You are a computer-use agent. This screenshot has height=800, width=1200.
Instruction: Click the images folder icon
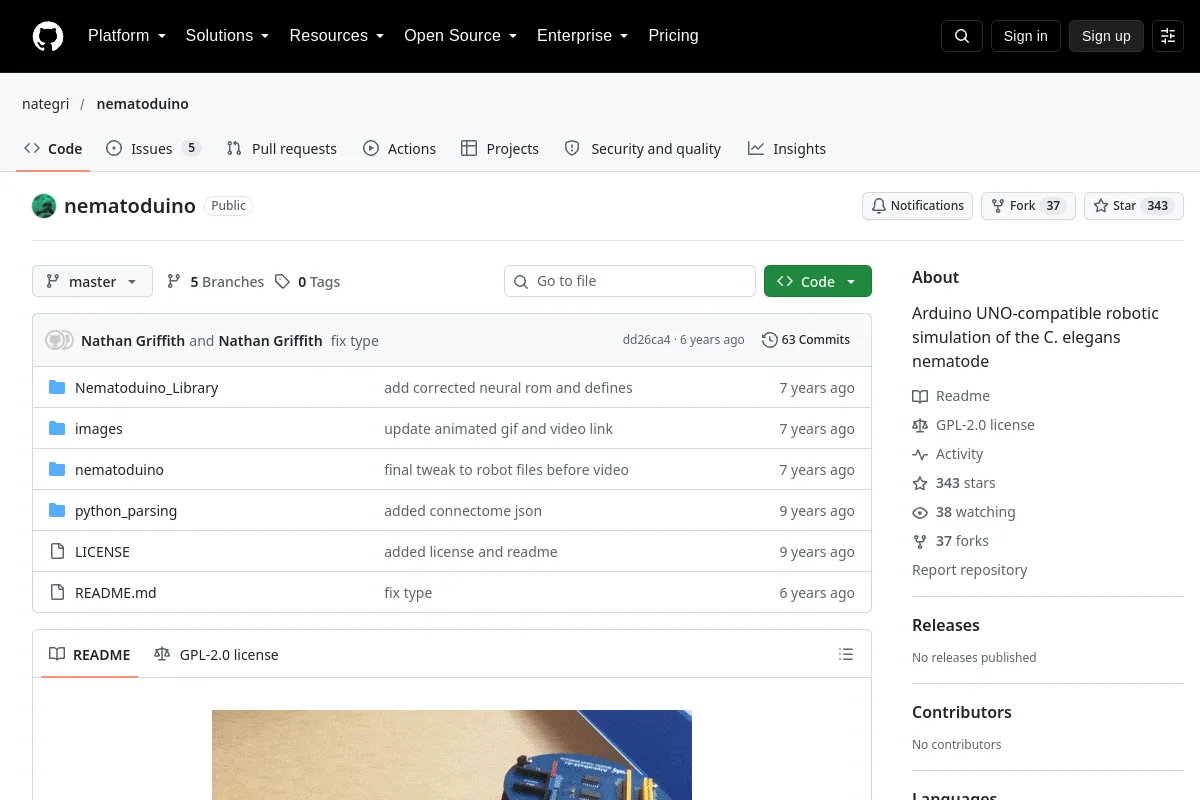57,429
